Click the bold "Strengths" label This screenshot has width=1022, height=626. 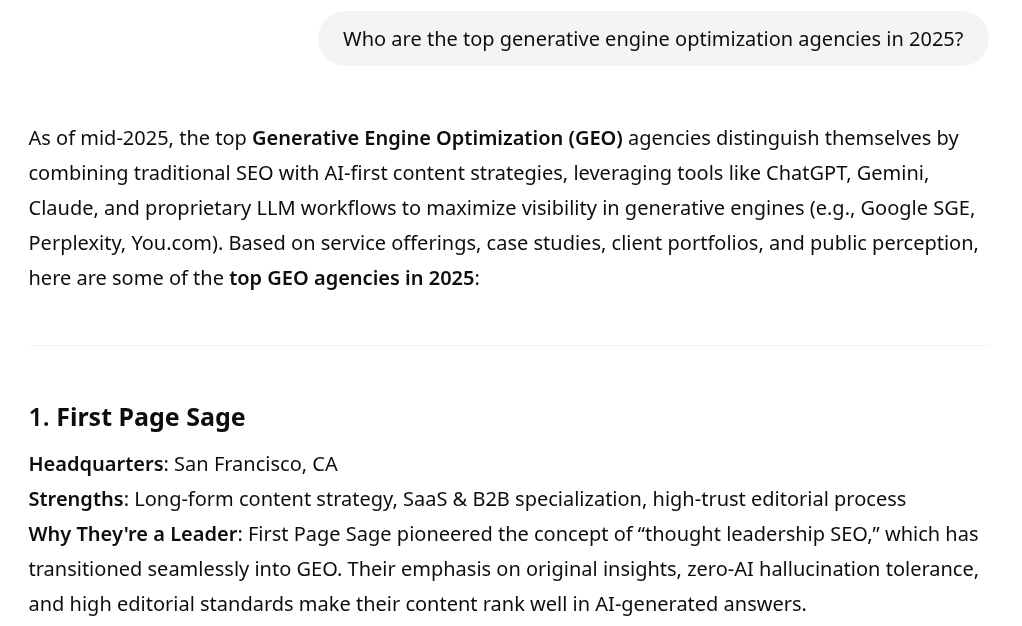pos(76,499)
